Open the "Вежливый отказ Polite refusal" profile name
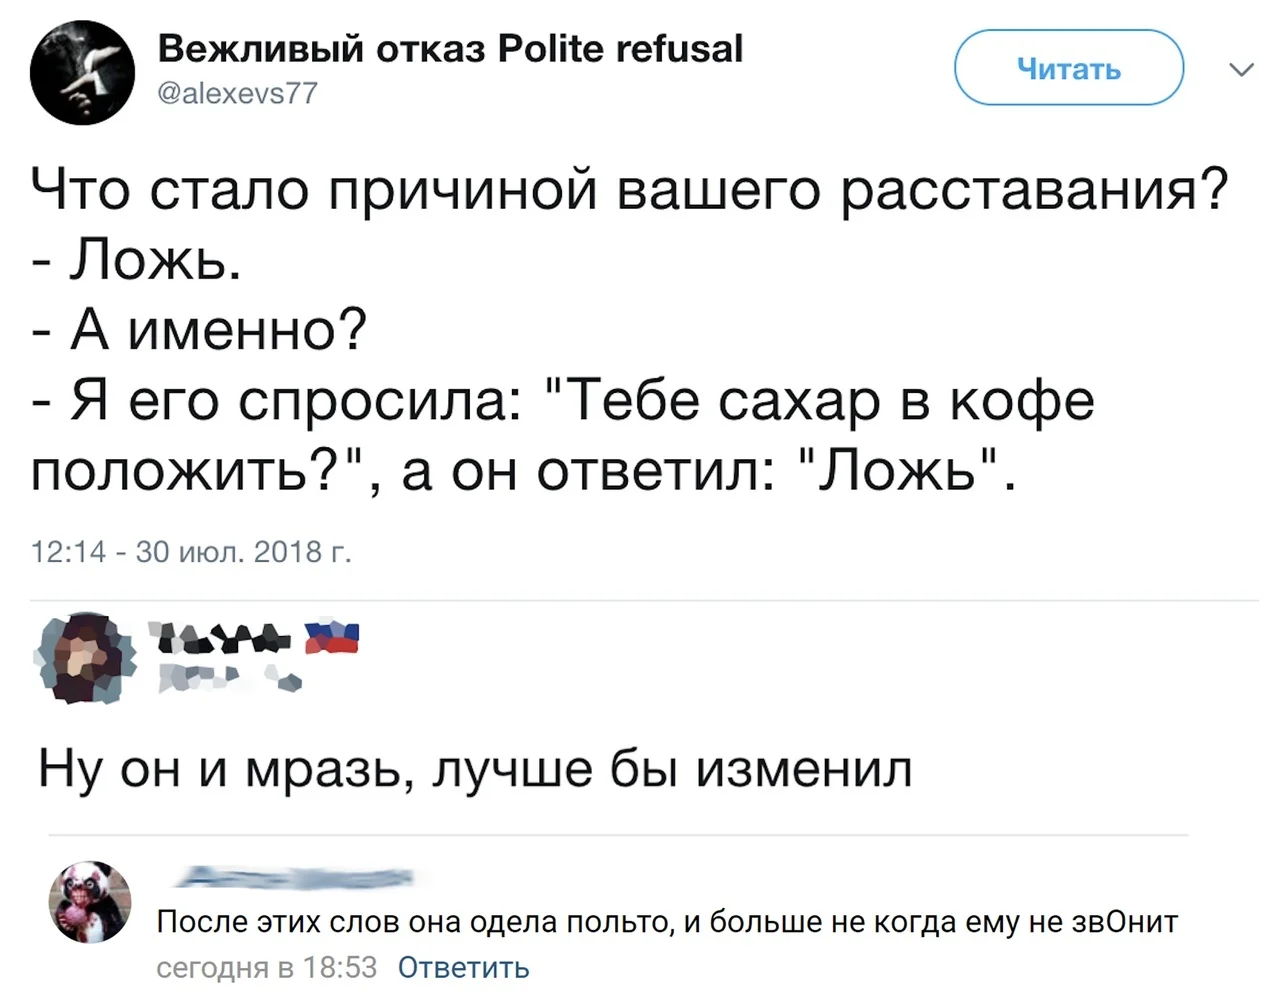 click(x=450, y=48)
